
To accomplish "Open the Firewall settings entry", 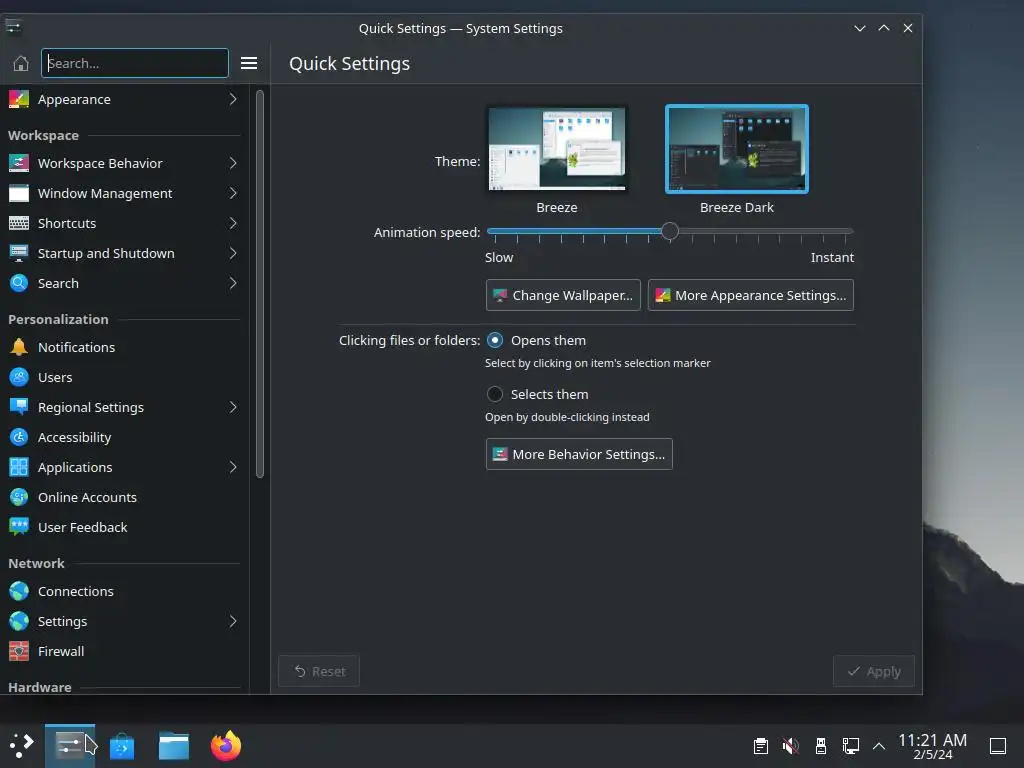I will click(124, 651).
